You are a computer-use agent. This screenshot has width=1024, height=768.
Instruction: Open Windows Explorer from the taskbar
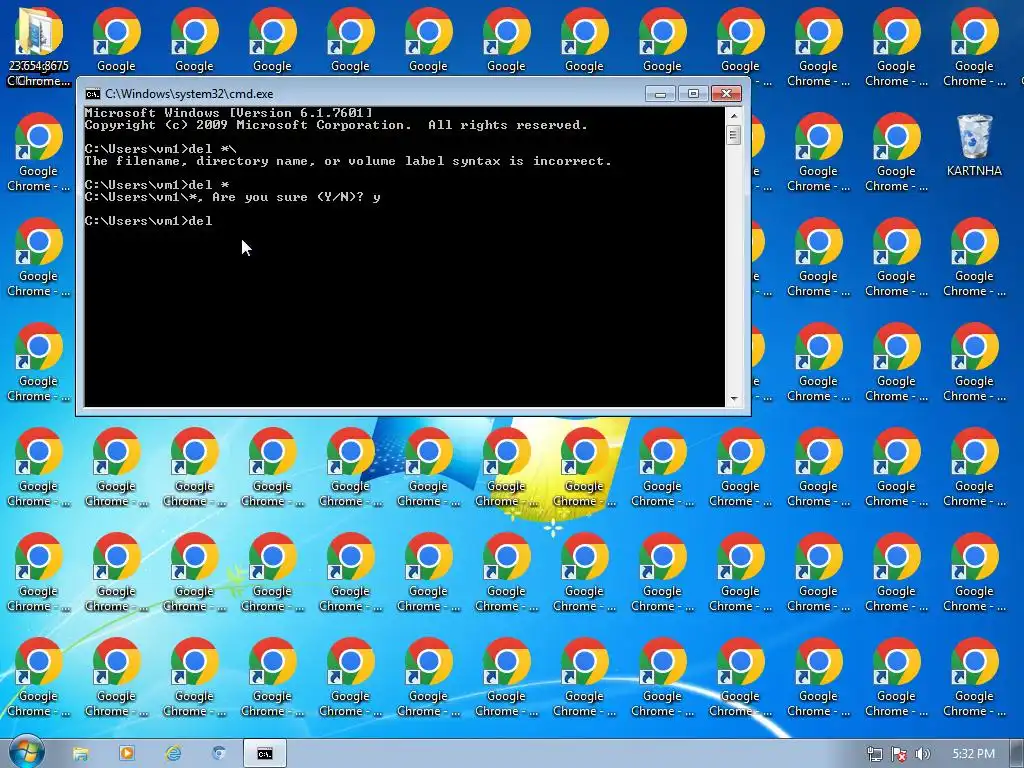[x=80, y=754]
